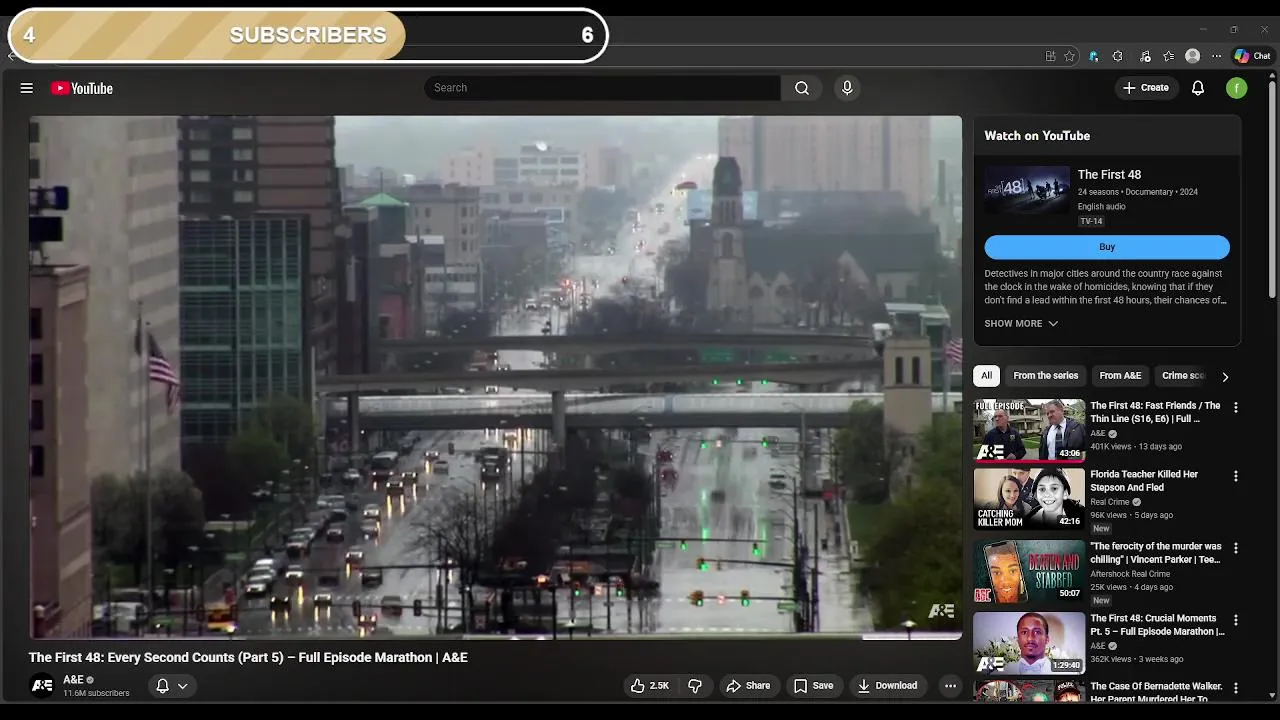Image resolution: width=1280 pixels, height=720 pixels.
Task: Dislike the video with thumbs-down
Action: coord(695,686)
